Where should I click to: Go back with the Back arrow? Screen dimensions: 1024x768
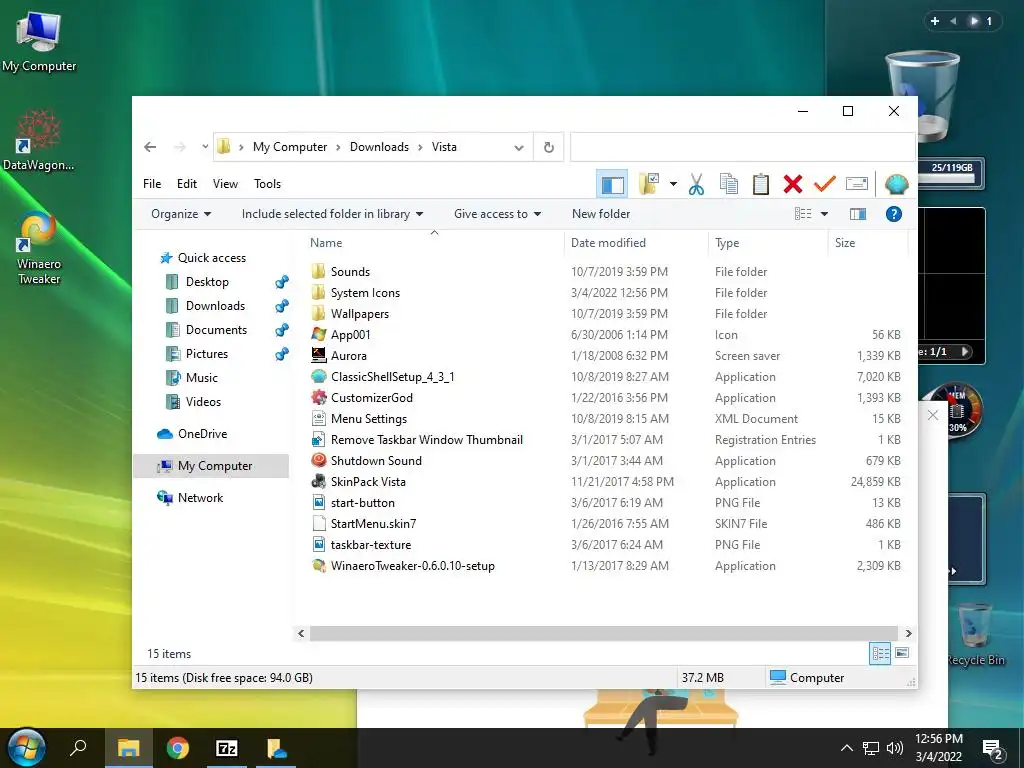pyautogui.click(x=150, y=147)
